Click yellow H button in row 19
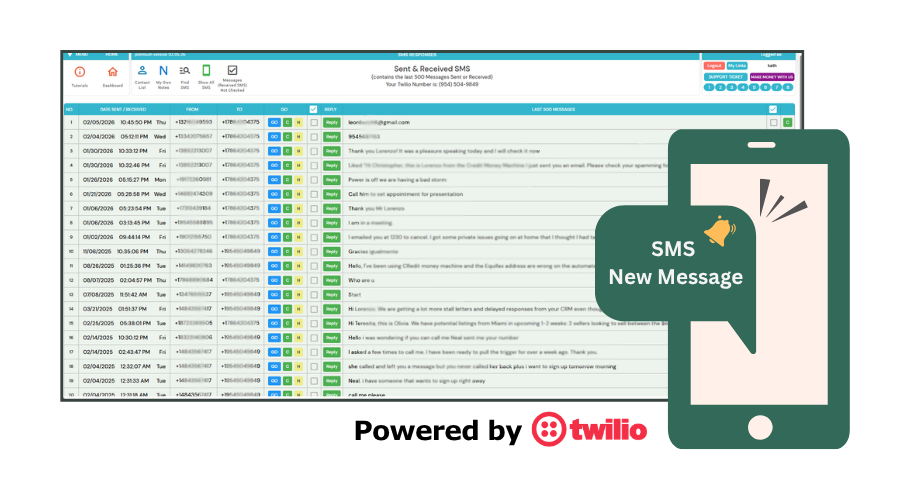 pos(298,381)
